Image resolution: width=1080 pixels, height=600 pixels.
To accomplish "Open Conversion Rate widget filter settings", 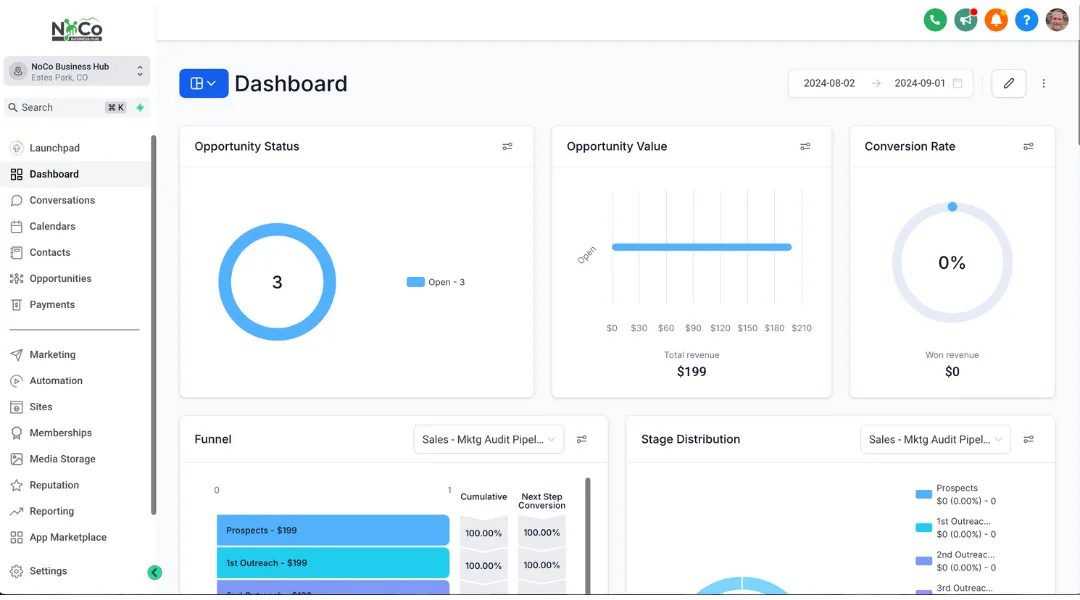I will [1028, 146].
